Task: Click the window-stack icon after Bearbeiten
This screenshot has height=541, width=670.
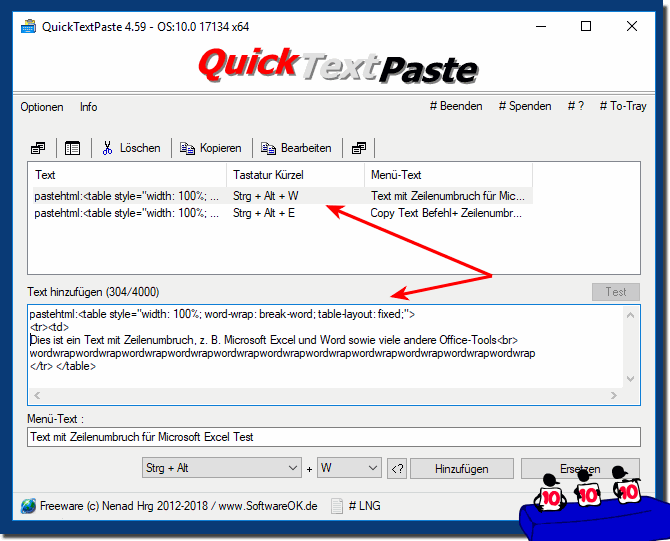Action: pos(359,148)
